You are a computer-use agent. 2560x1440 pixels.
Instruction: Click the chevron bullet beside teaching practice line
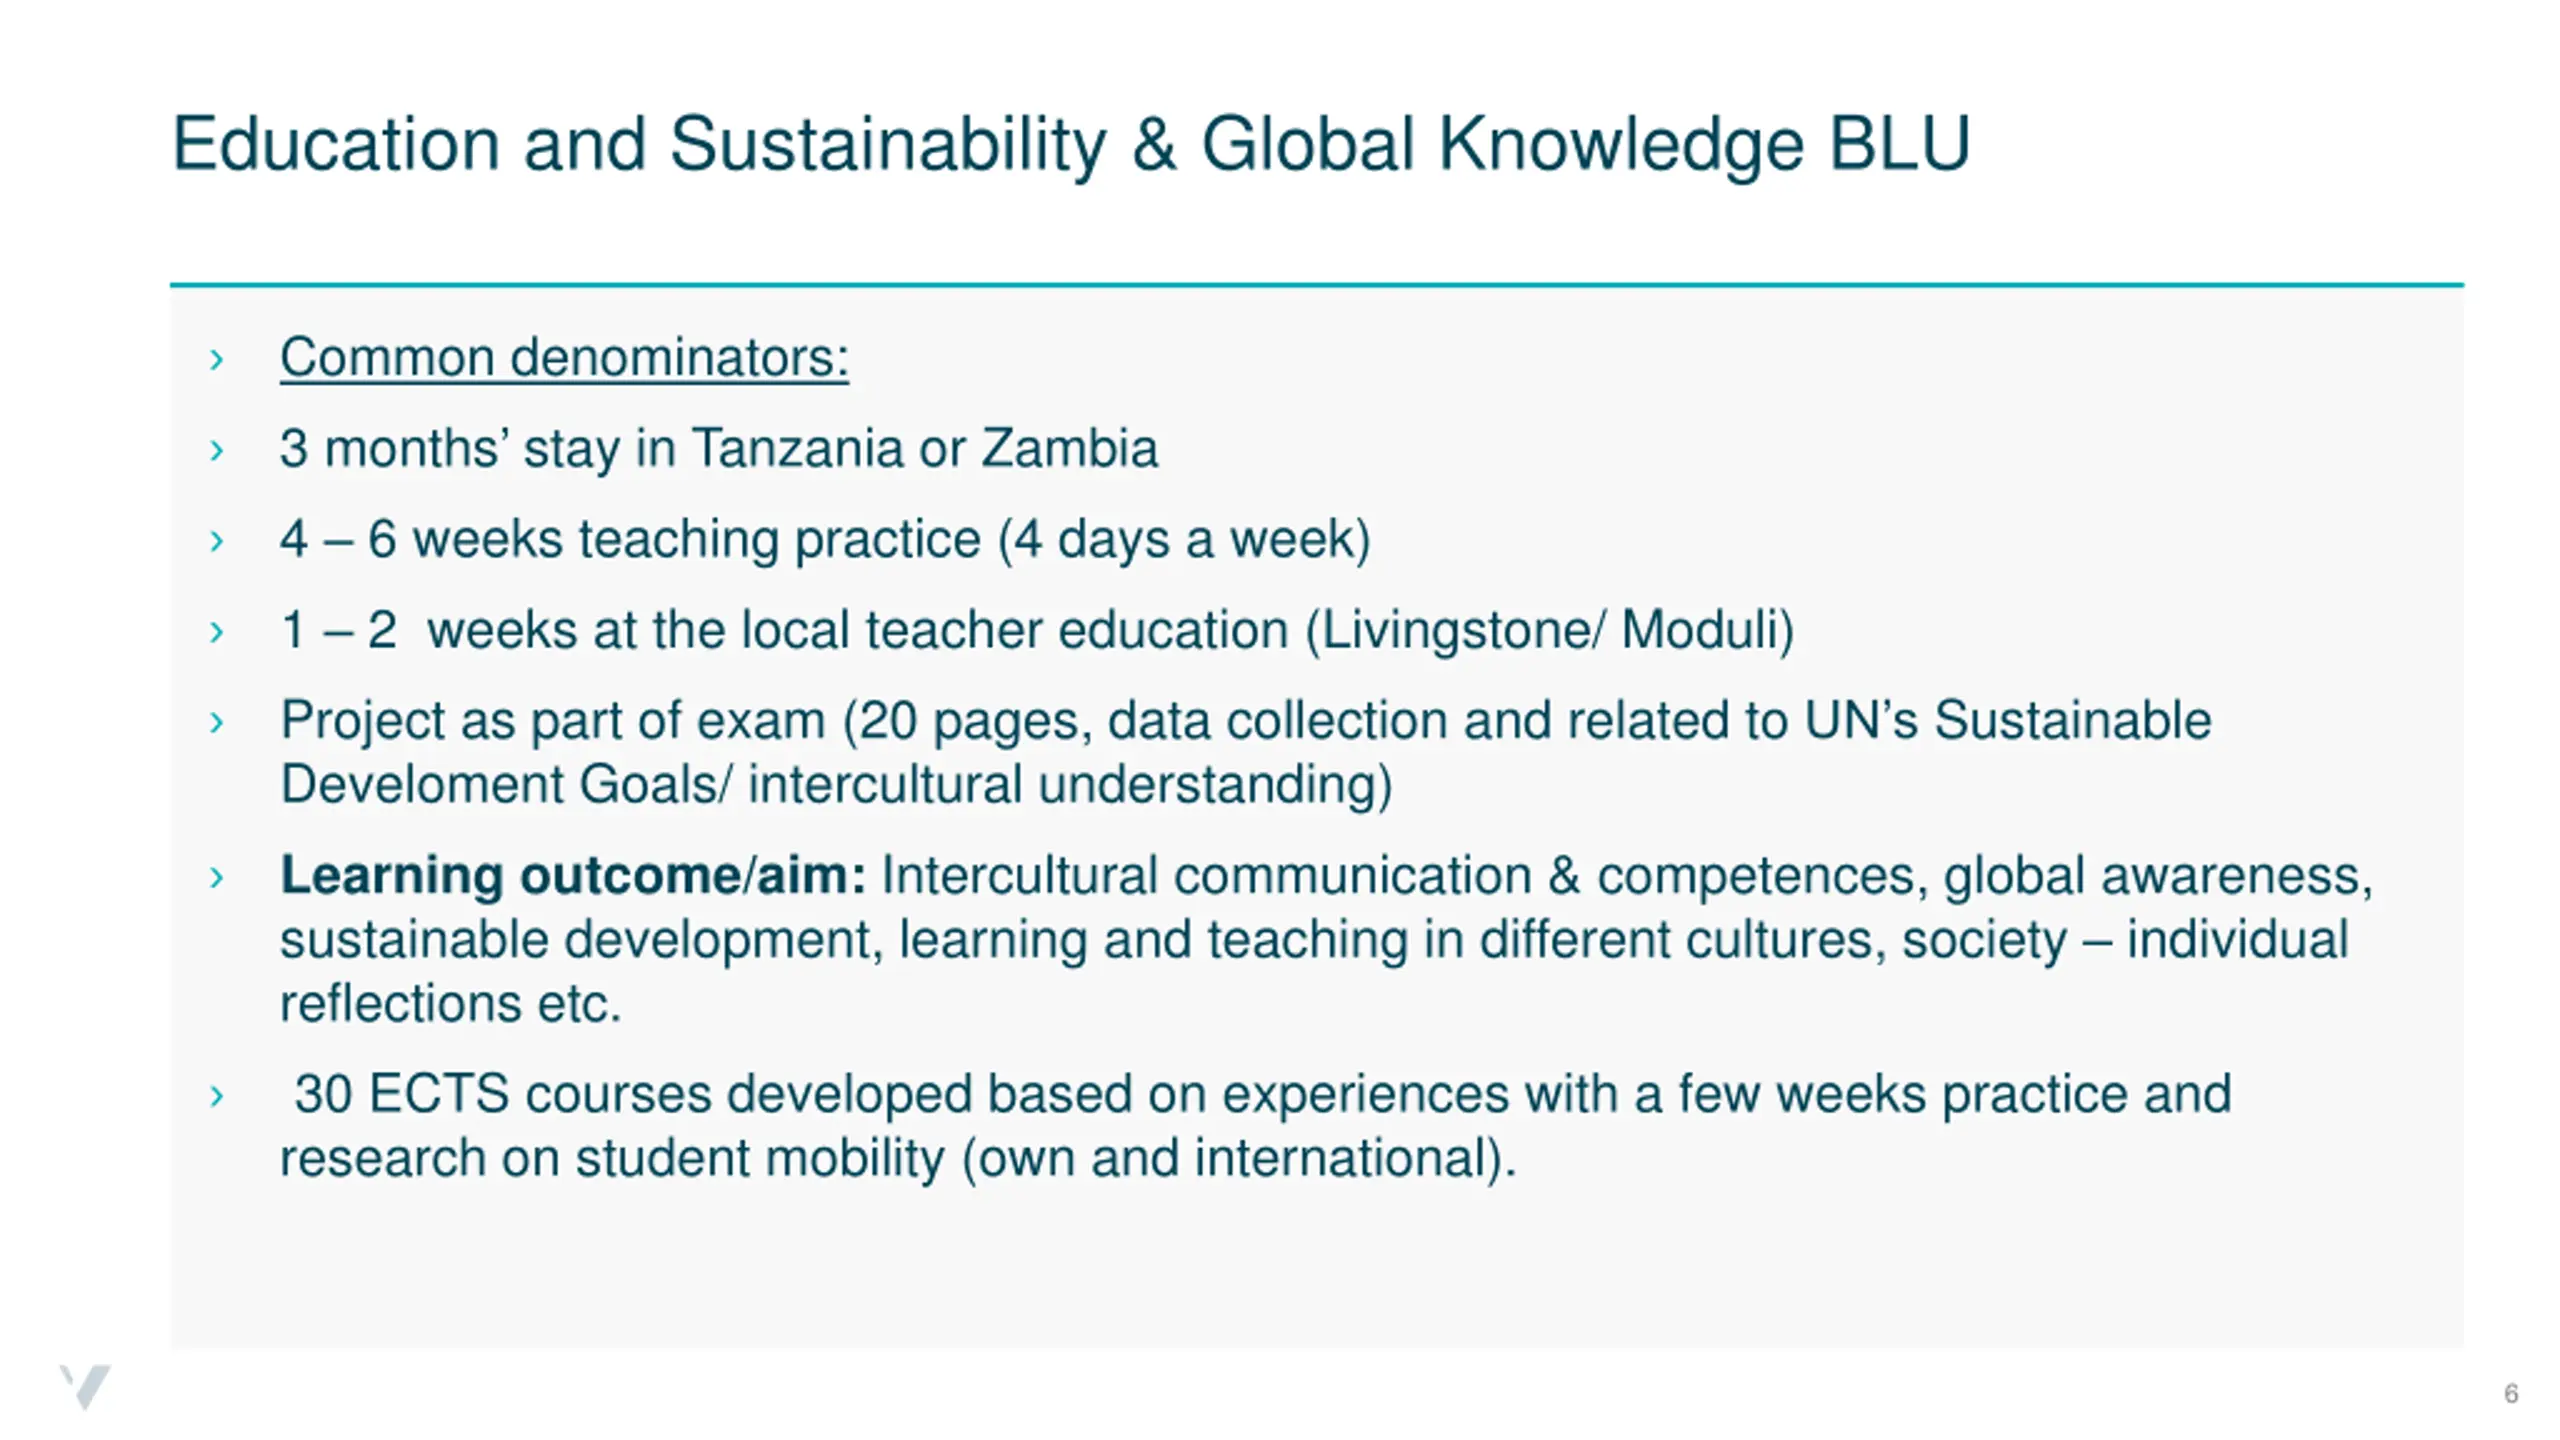coord(217,541)
